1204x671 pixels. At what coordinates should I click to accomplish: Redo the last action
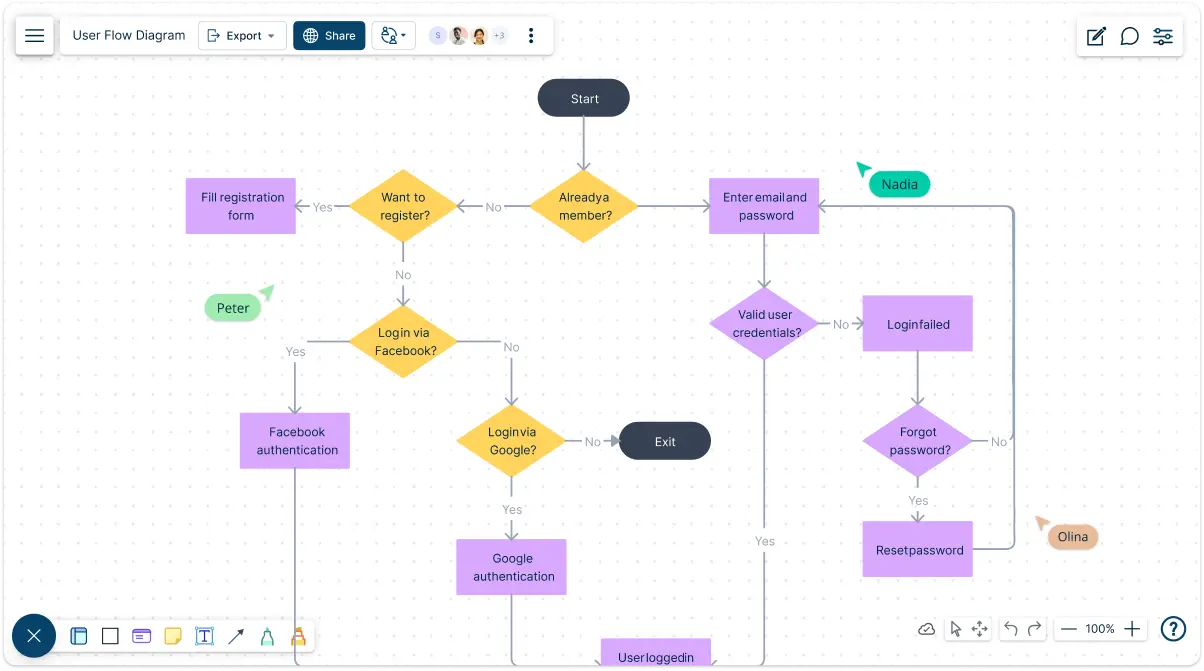(x=1035, y=629)
